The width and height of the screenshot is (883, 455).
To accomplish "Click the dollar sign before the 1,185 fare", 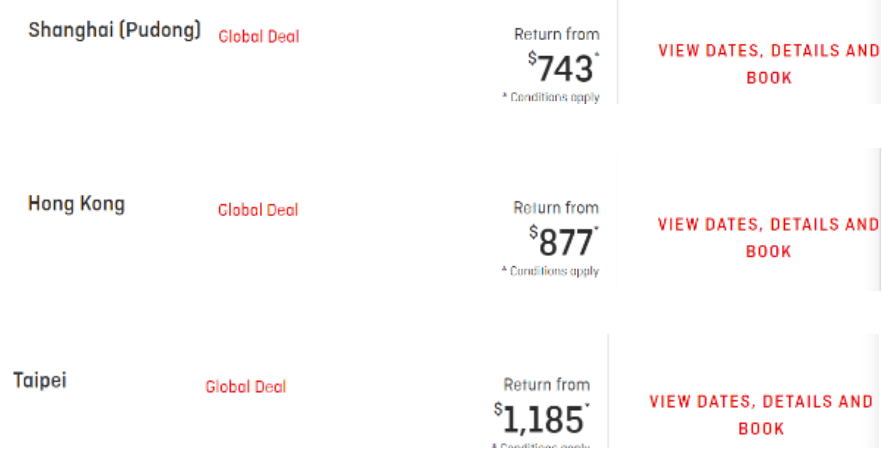I will coord(497,410).
